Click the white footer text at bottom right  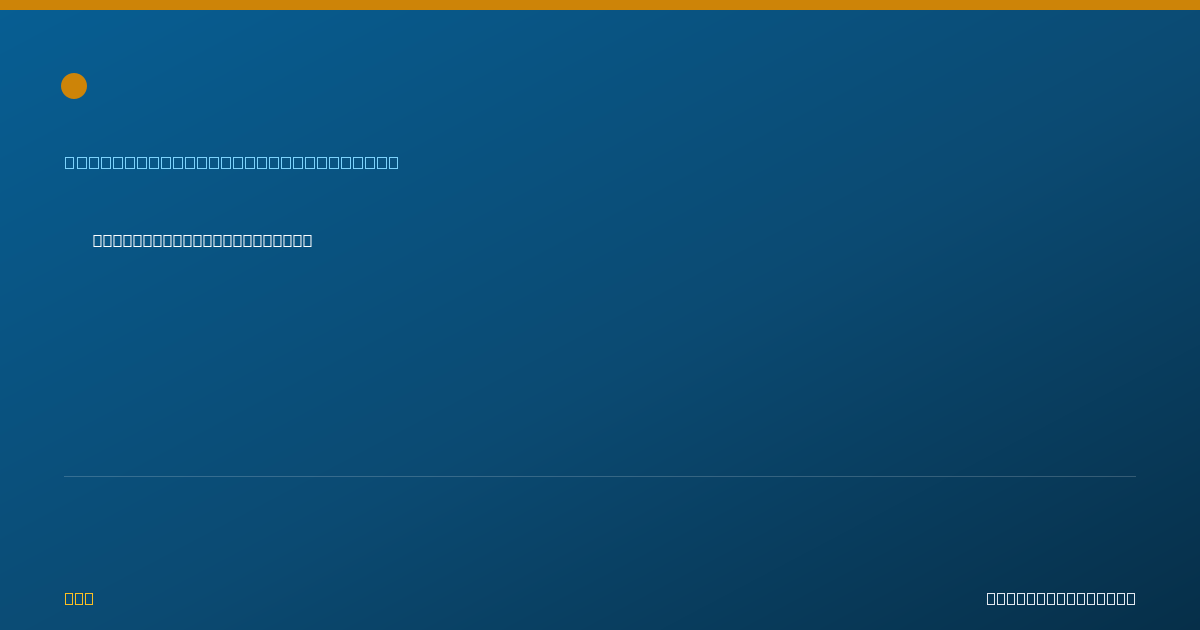coord(1061,598)
